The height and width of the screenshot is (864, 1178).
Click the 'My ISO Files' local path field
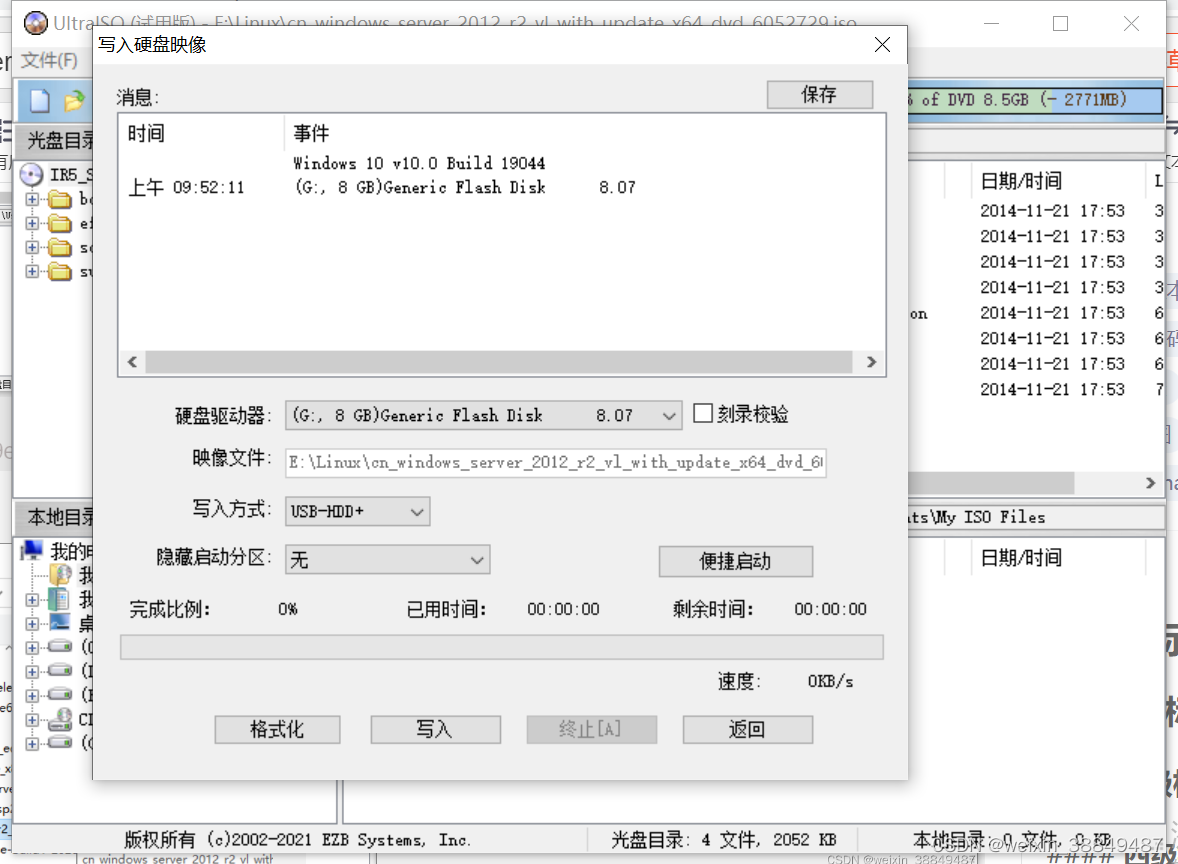[1035, 517]
